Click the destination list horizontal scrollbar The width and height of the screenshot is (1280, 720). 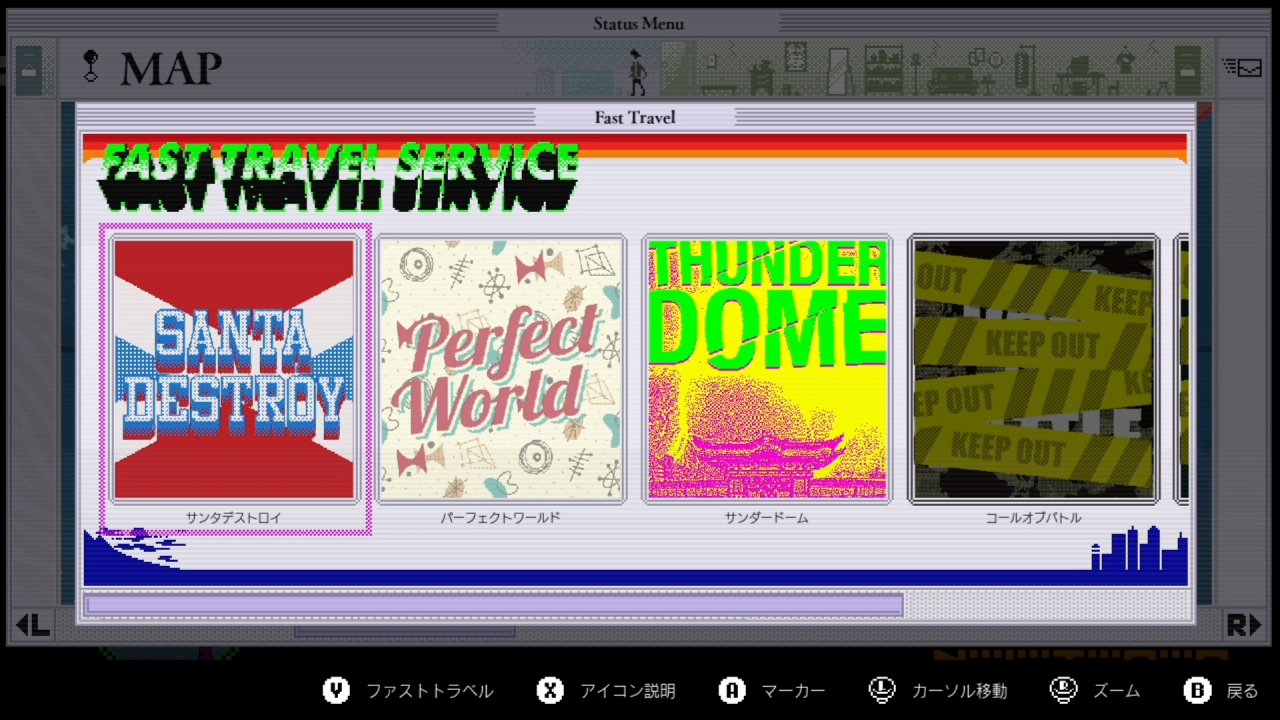coord(495,604)
